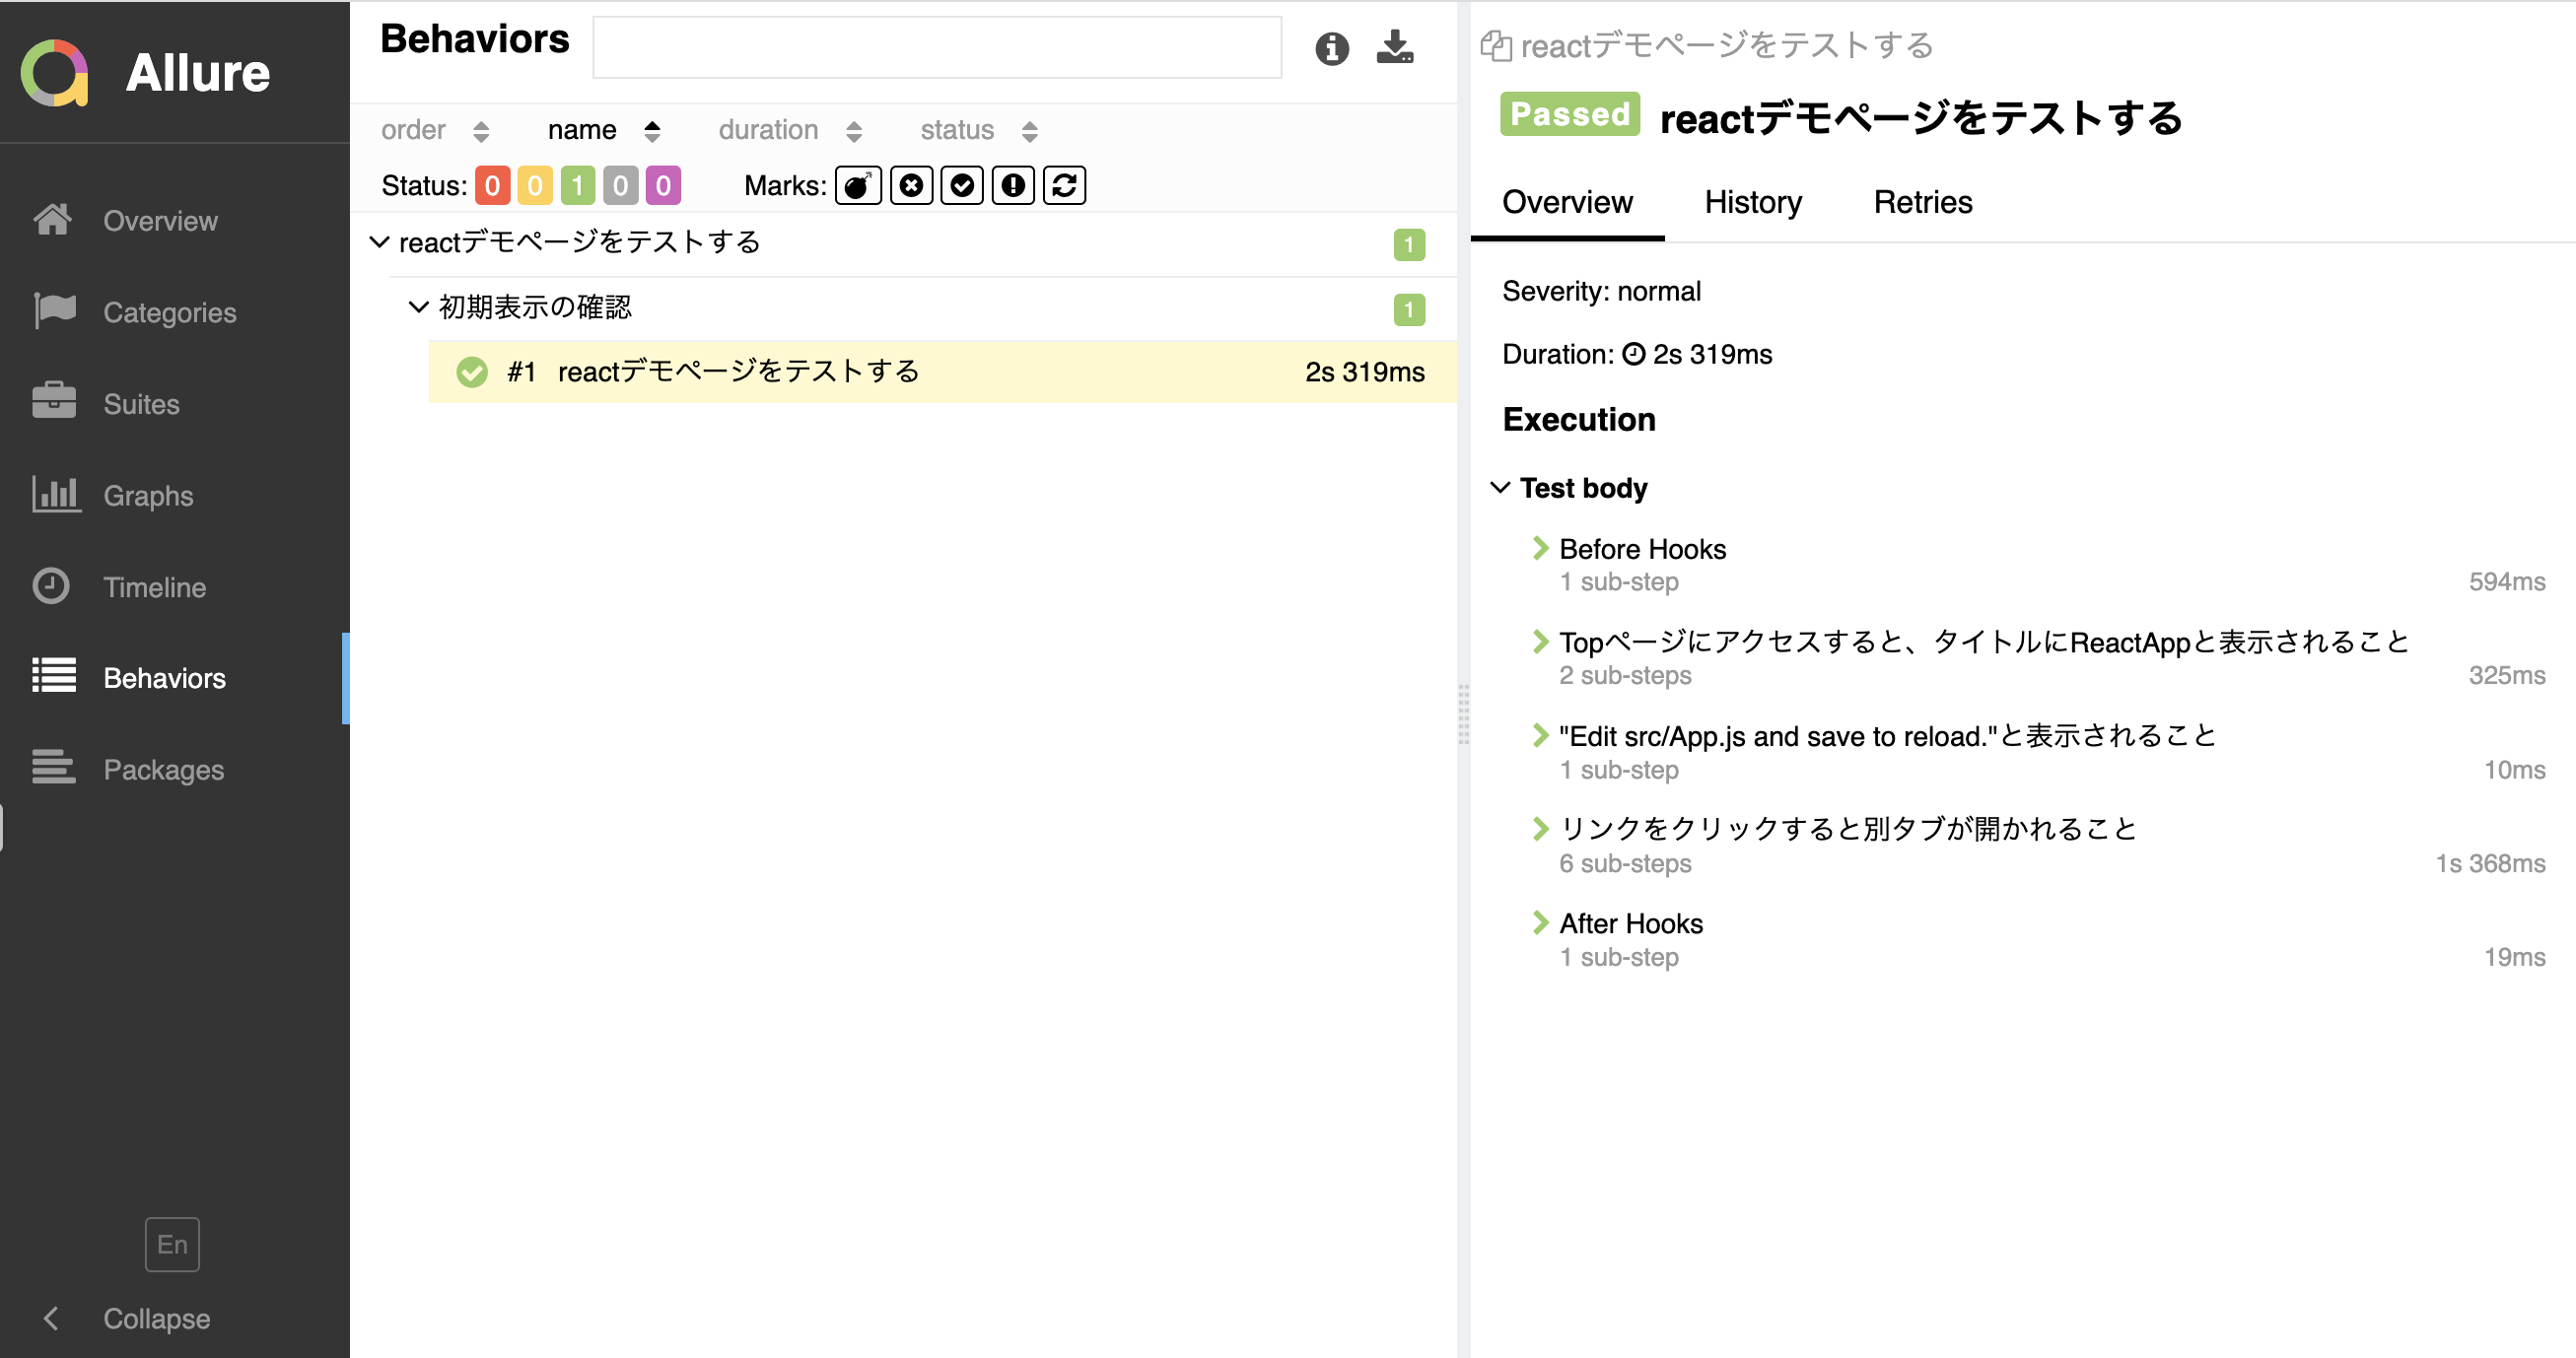Open the Graphs section
2576x1358 pixels.
tap(147, 495)
